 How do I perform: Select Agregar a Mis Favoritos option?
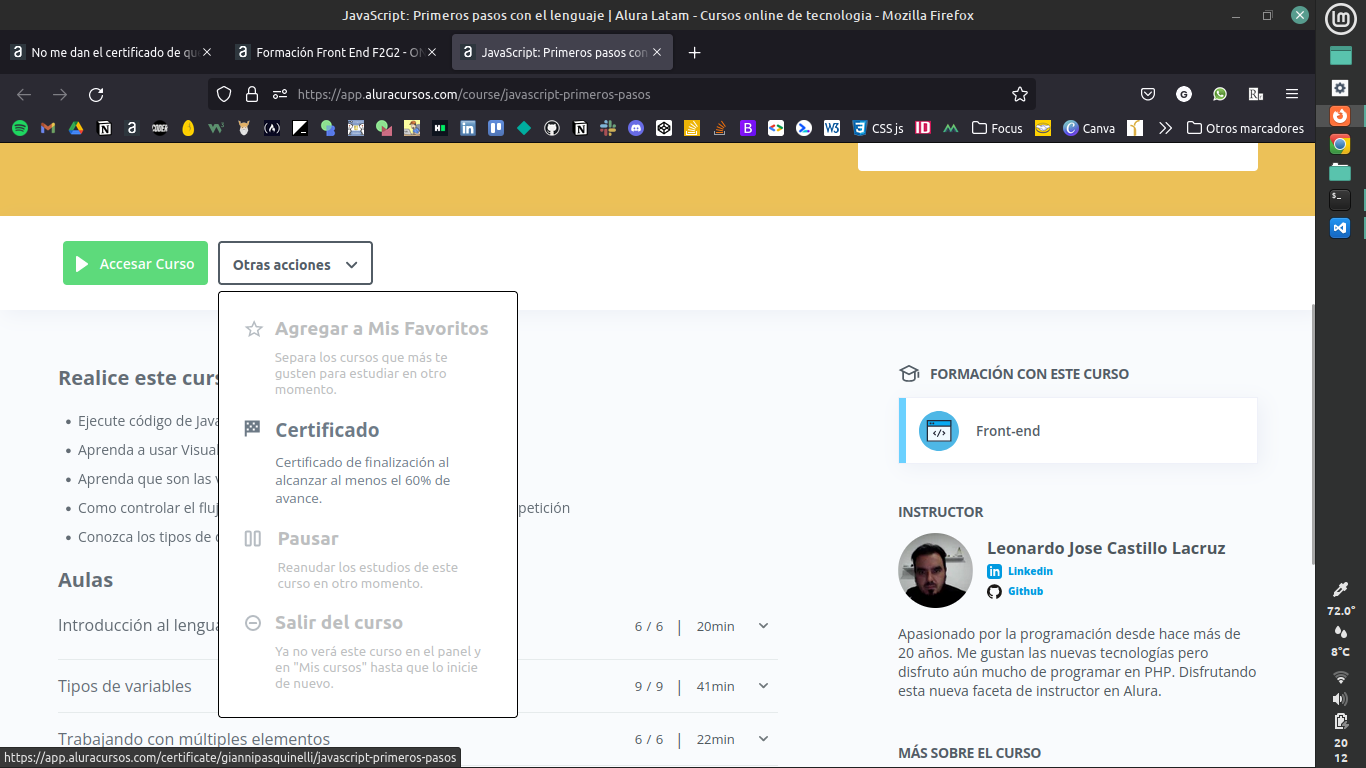tap(368, 357)
